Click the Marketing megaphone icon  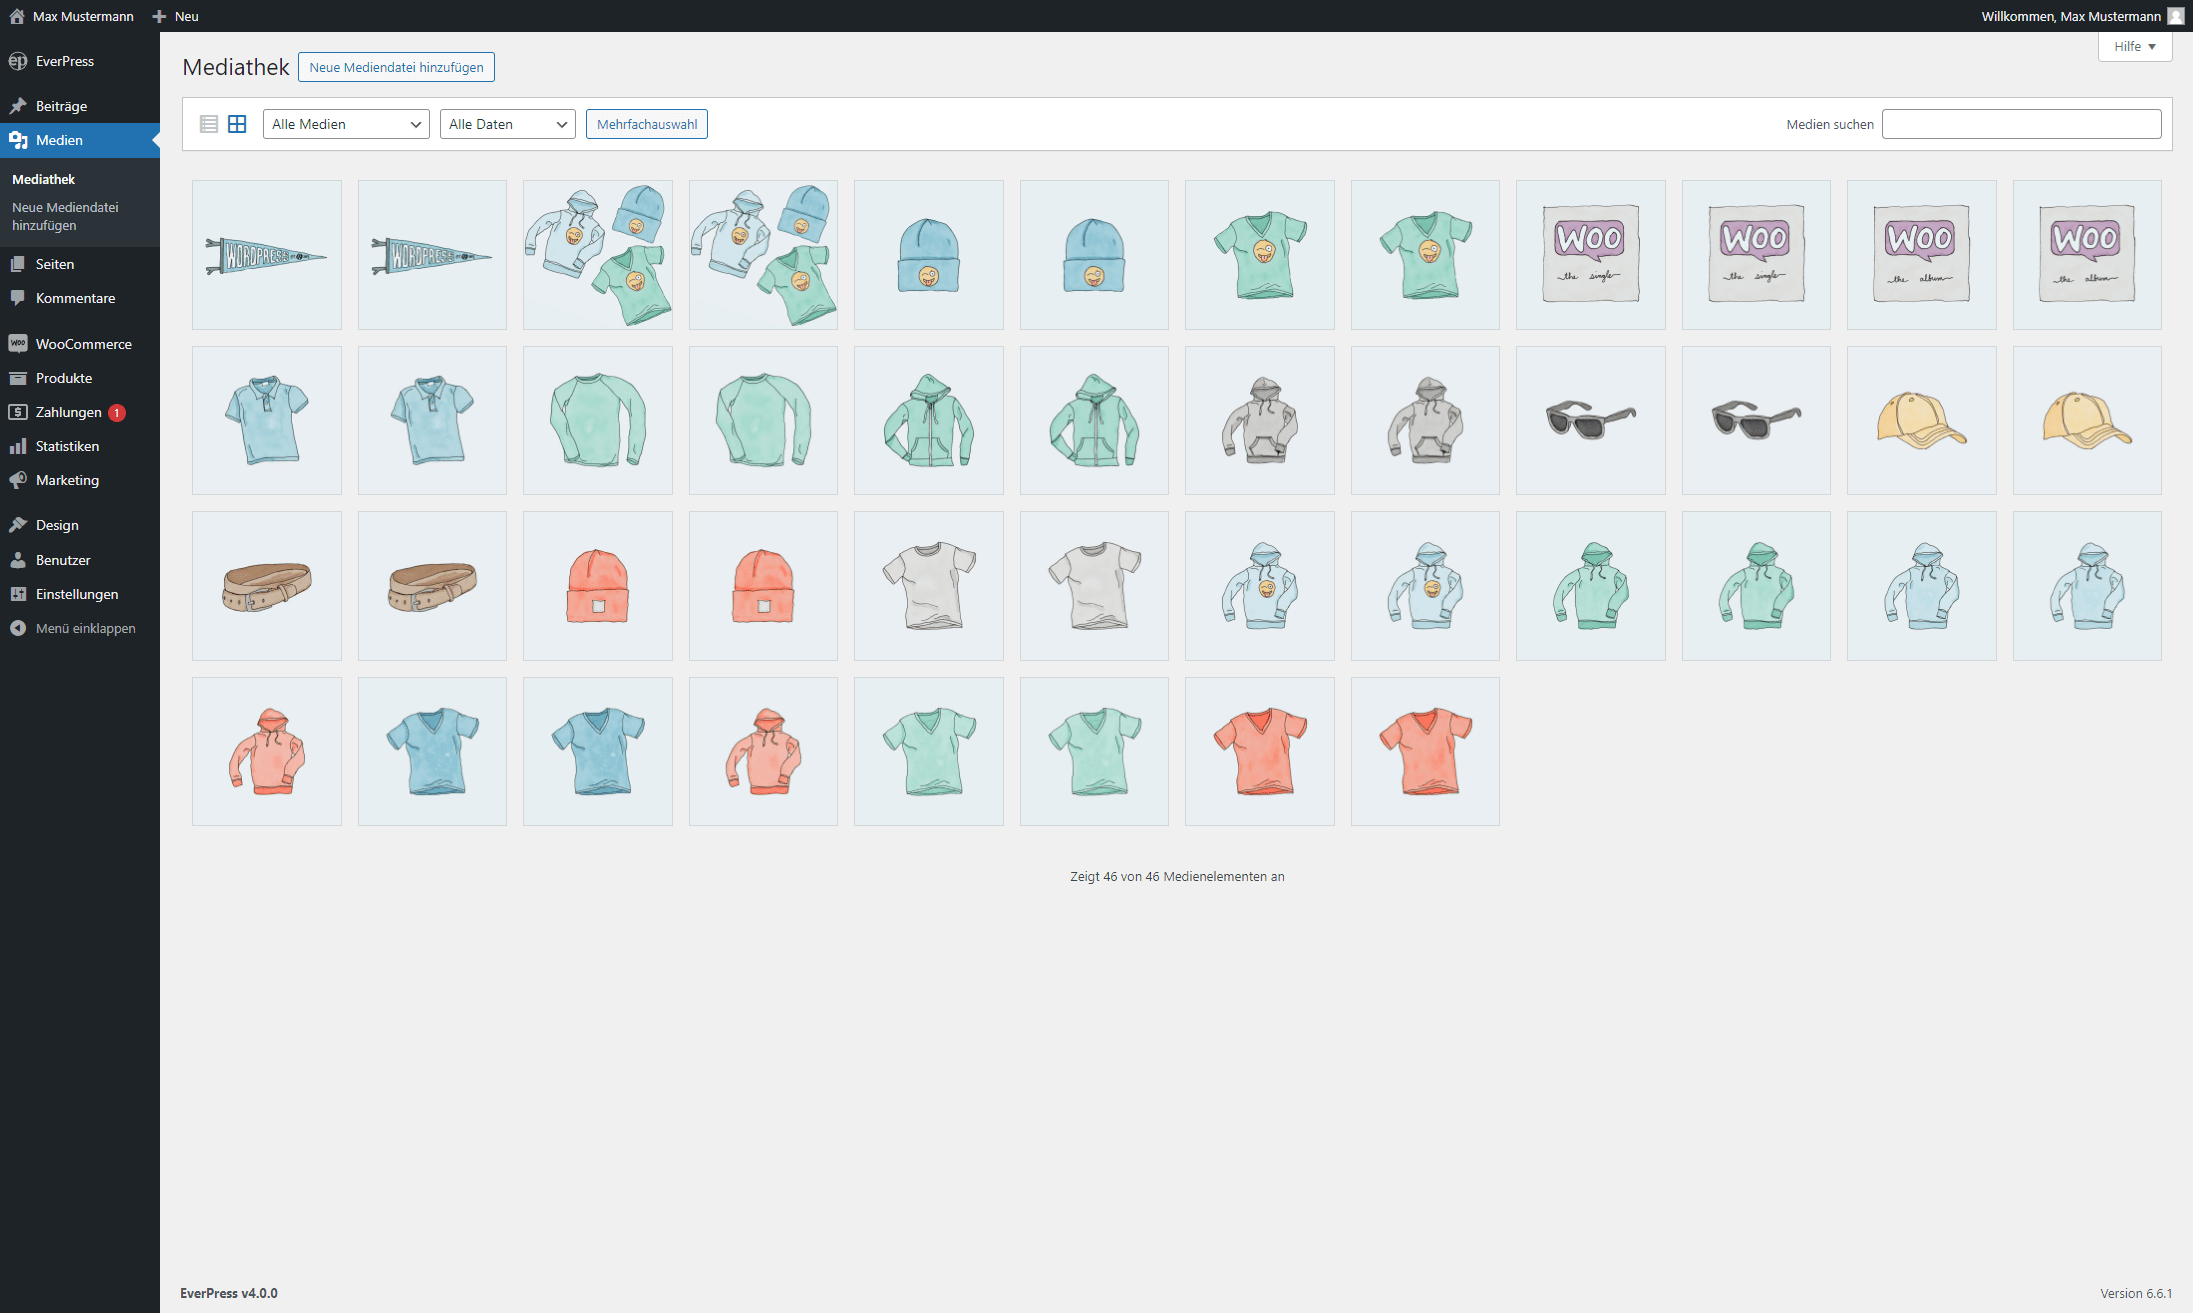pyautogui.click(x=18, y=480)
